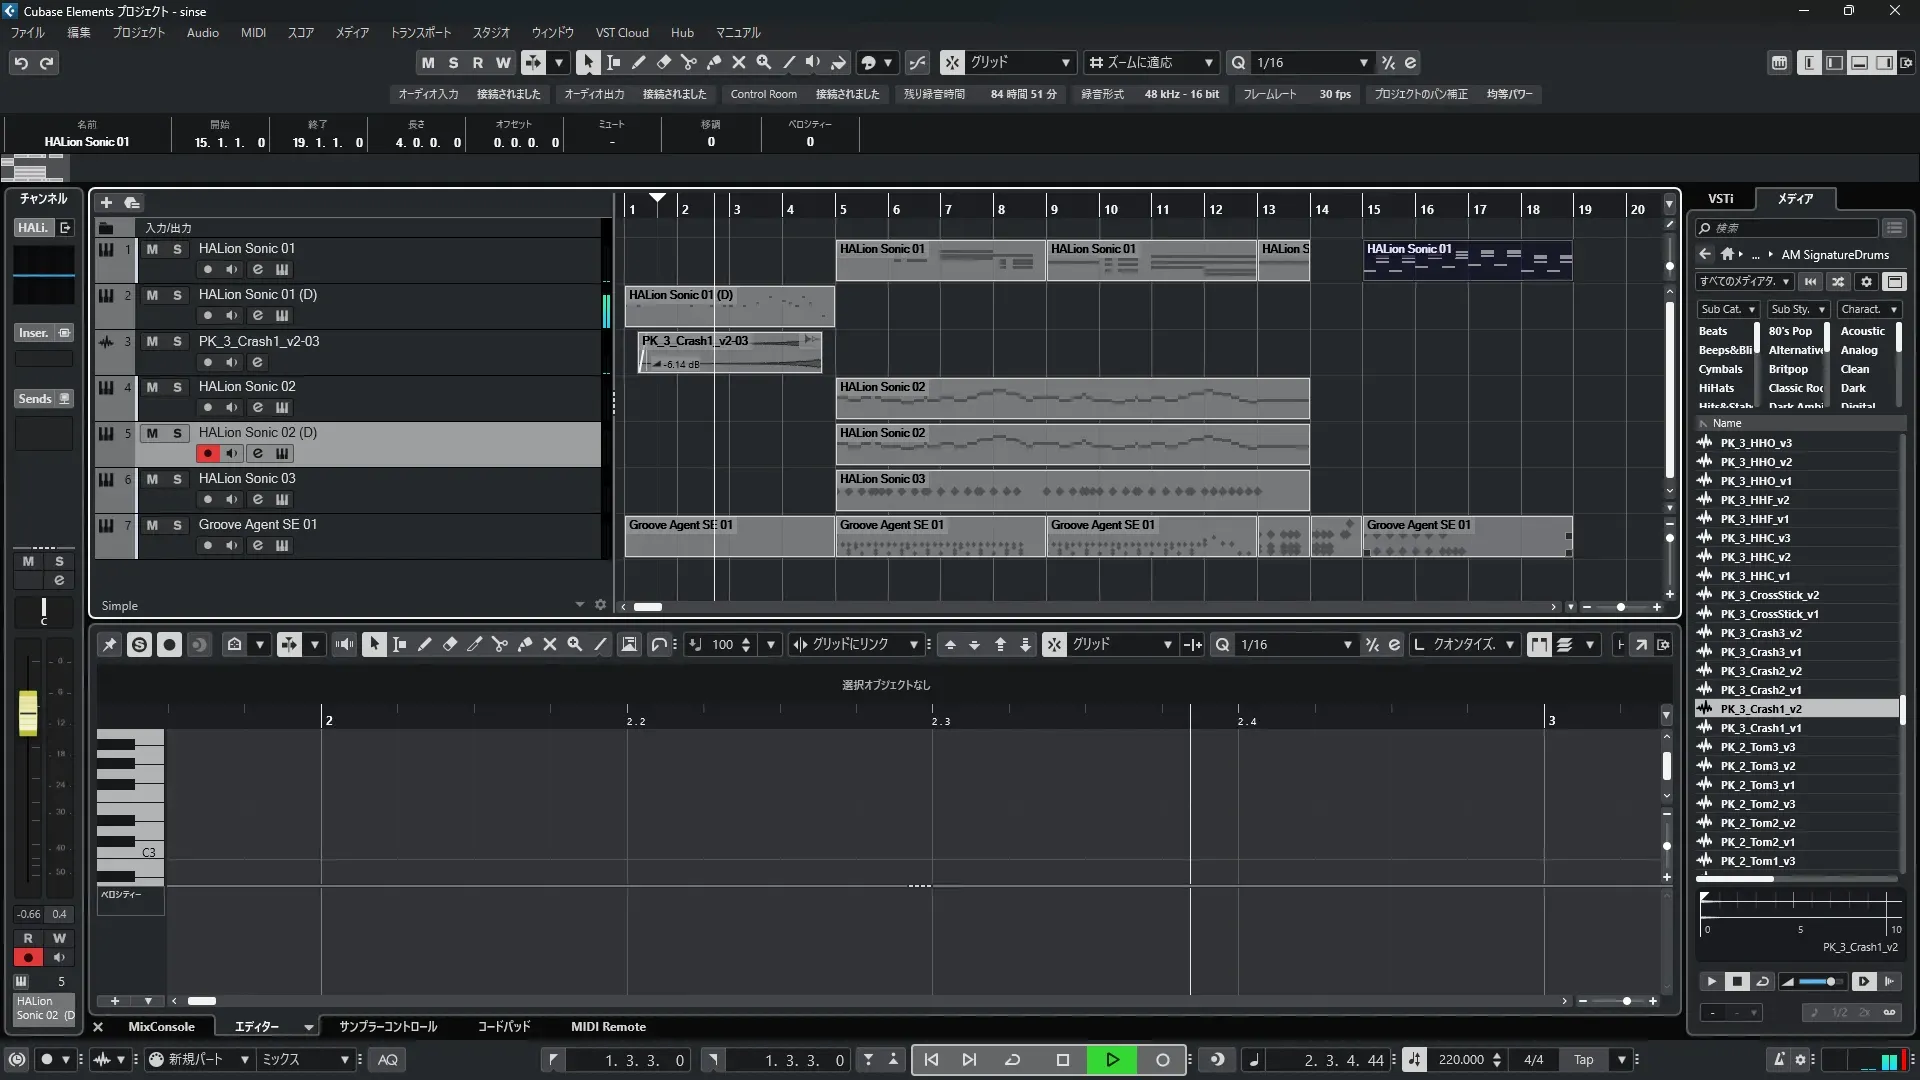Click the Add Track plus icon
Screen dimensions: 1920x1080
click(x=106, y=202)
